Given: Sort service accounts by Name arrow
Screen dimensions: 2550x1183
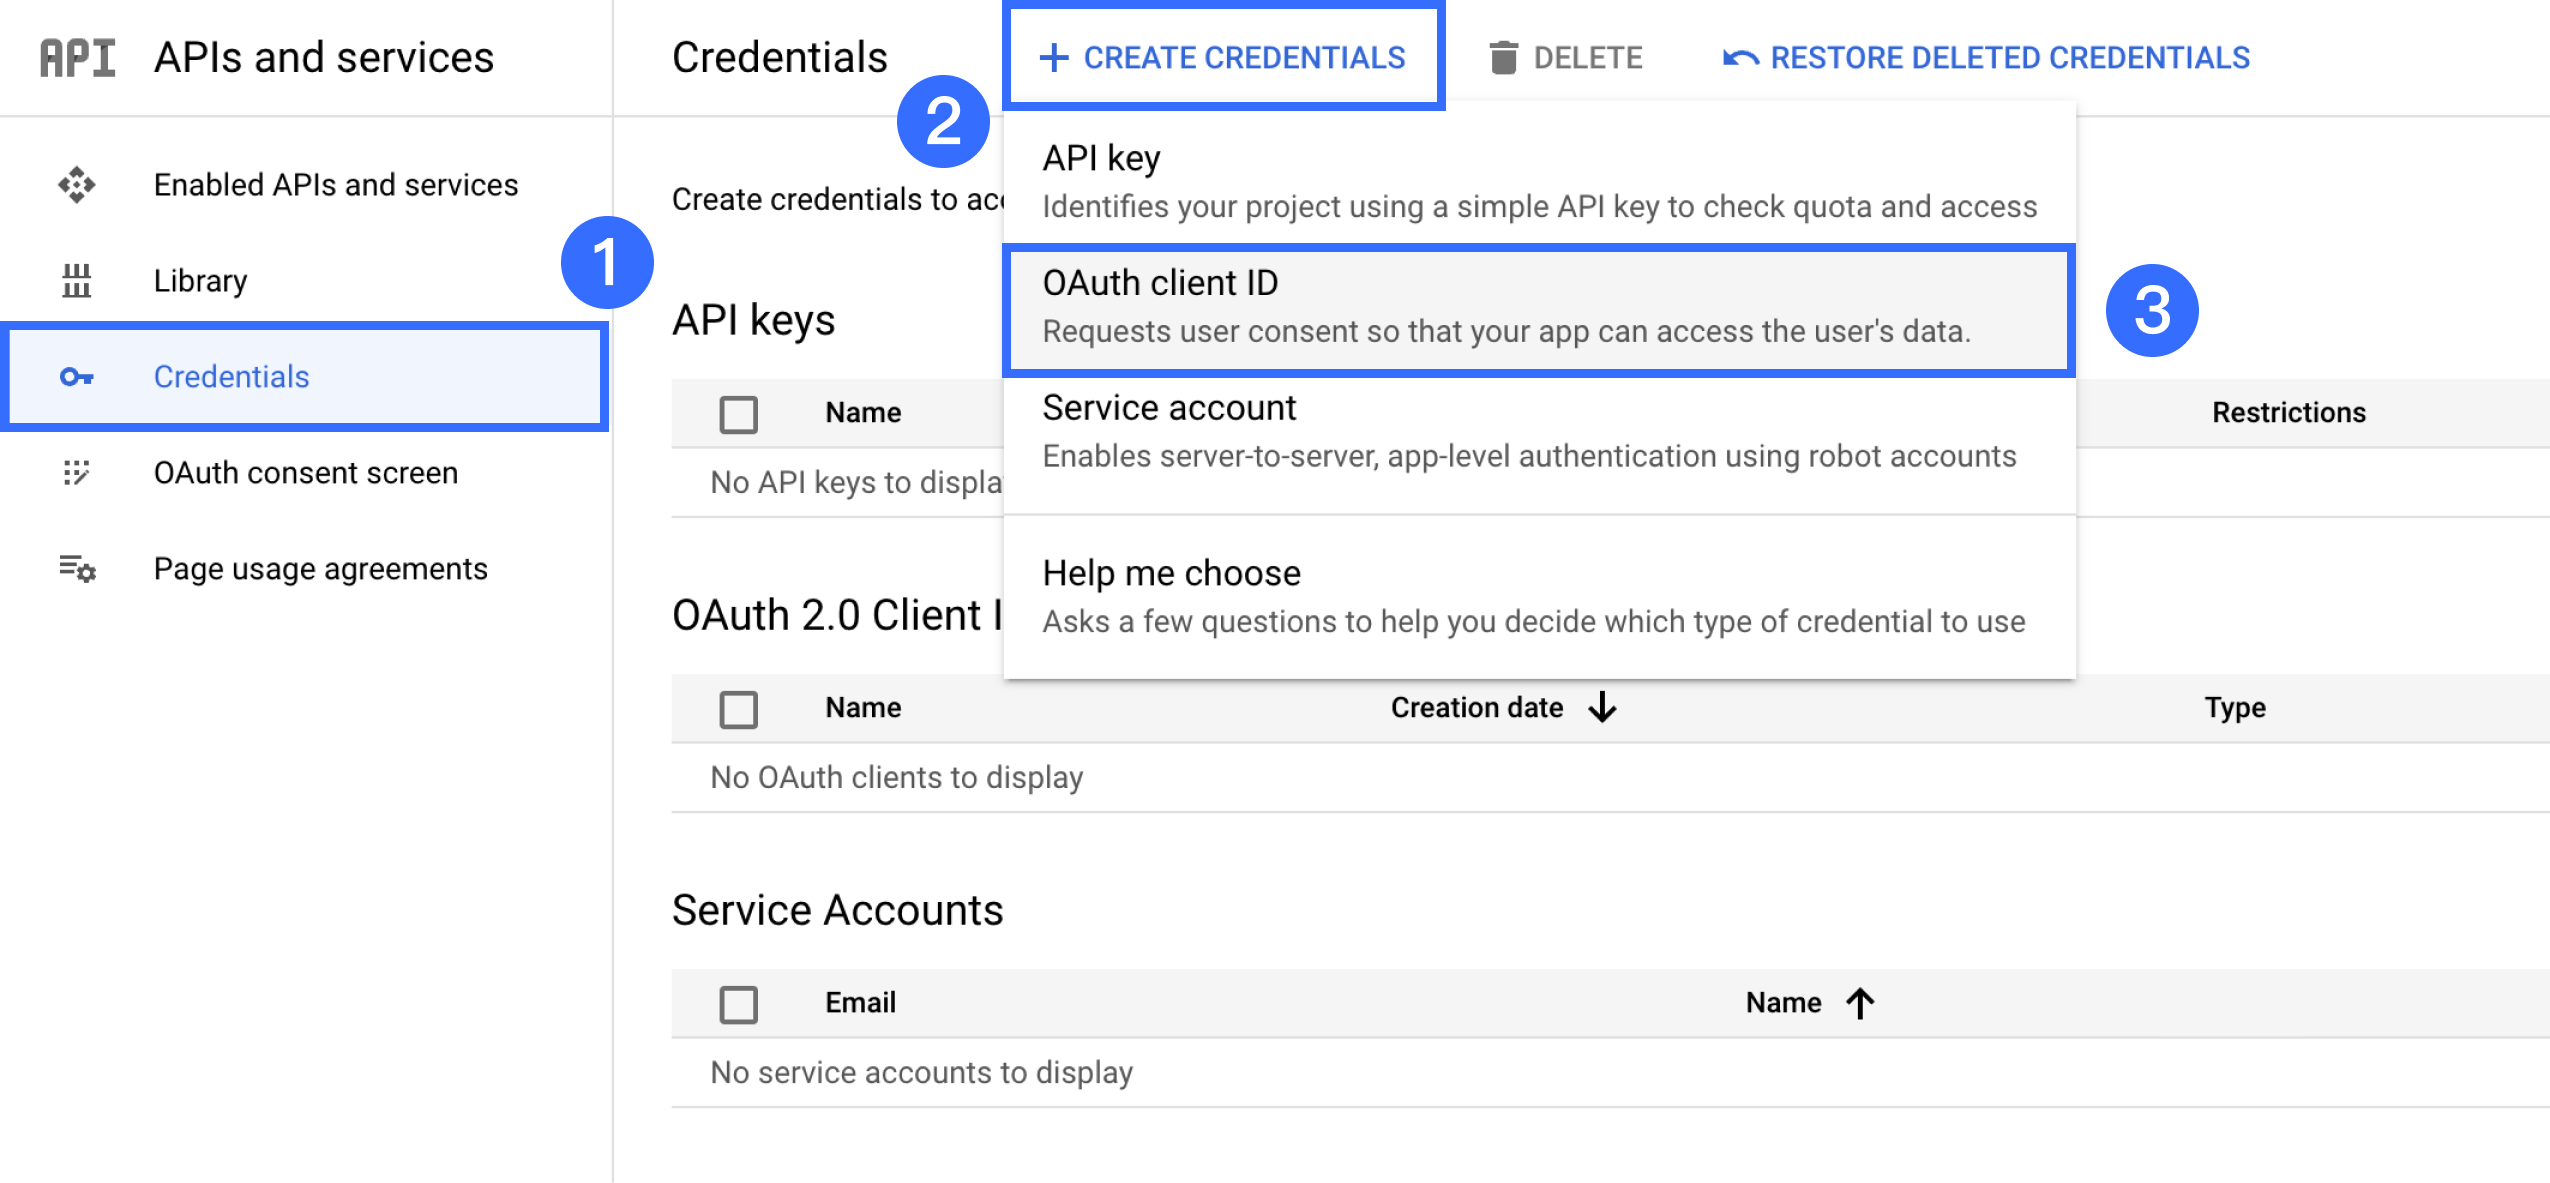Looking at the screenshot, I should [1860, 1003].
